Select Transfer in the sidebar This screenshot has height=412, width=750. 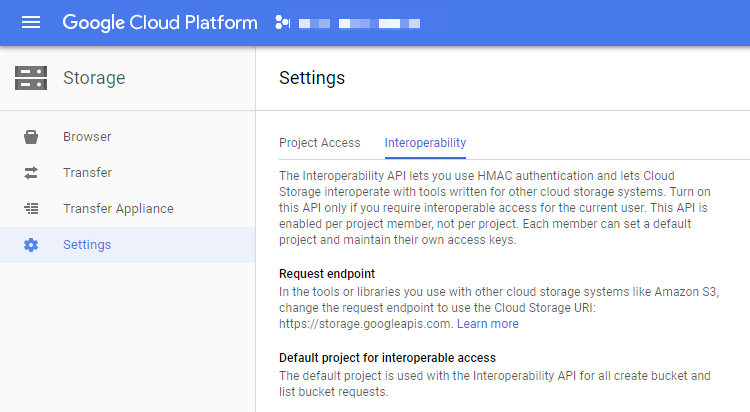[x=87, y=173]
